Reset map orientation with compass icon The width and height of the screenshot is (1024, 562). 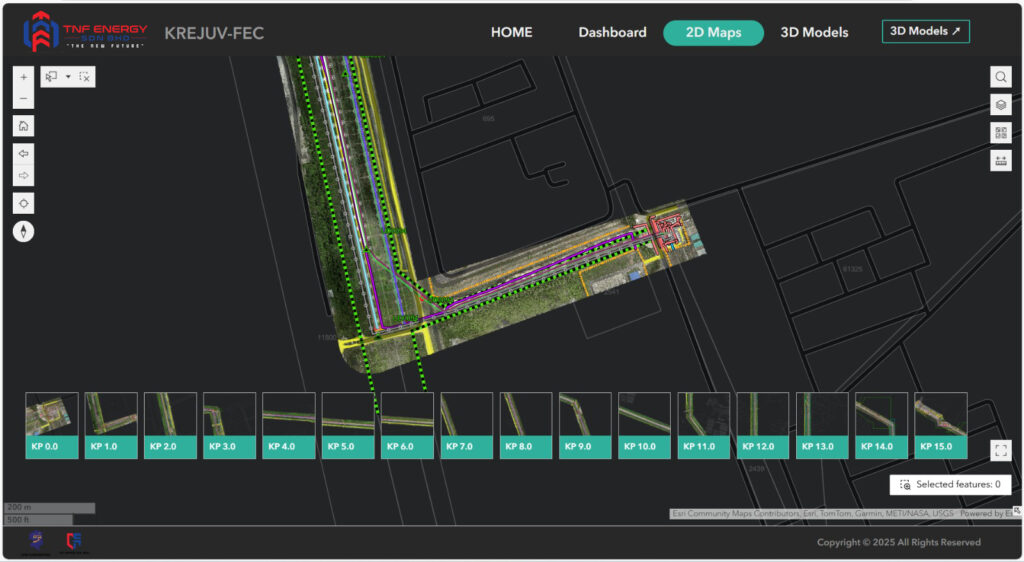pyautogui.click(x=24, y=232)
